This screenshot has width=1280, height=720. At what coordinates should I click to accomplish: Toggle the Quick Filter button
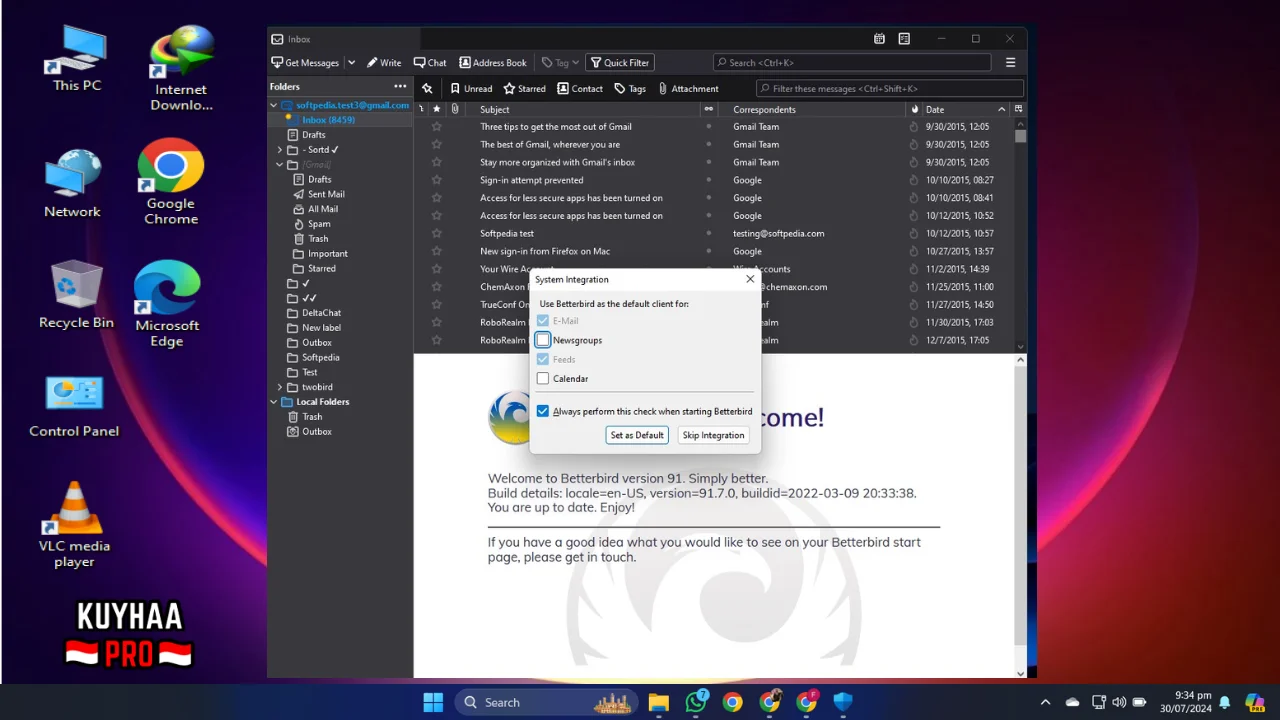pos(620,62)
